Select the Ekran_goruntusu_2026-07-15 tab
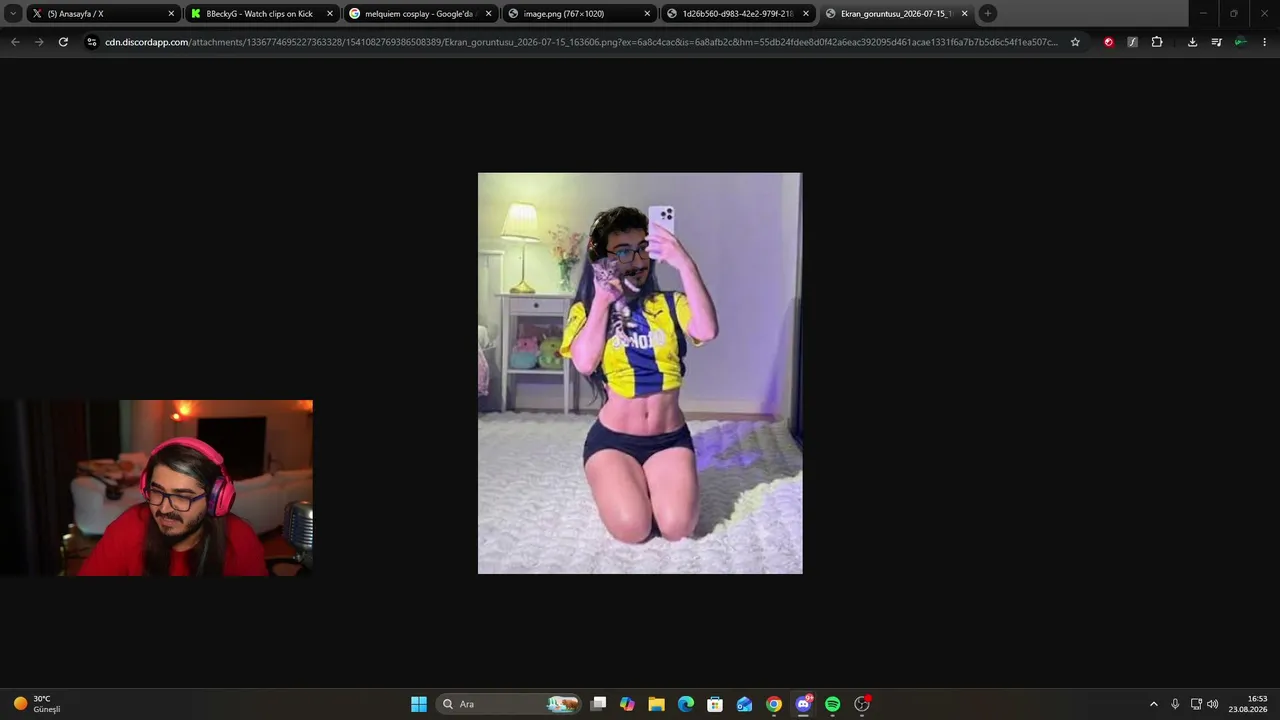Viewport: 1280px width, 720px height. [897, 14]
